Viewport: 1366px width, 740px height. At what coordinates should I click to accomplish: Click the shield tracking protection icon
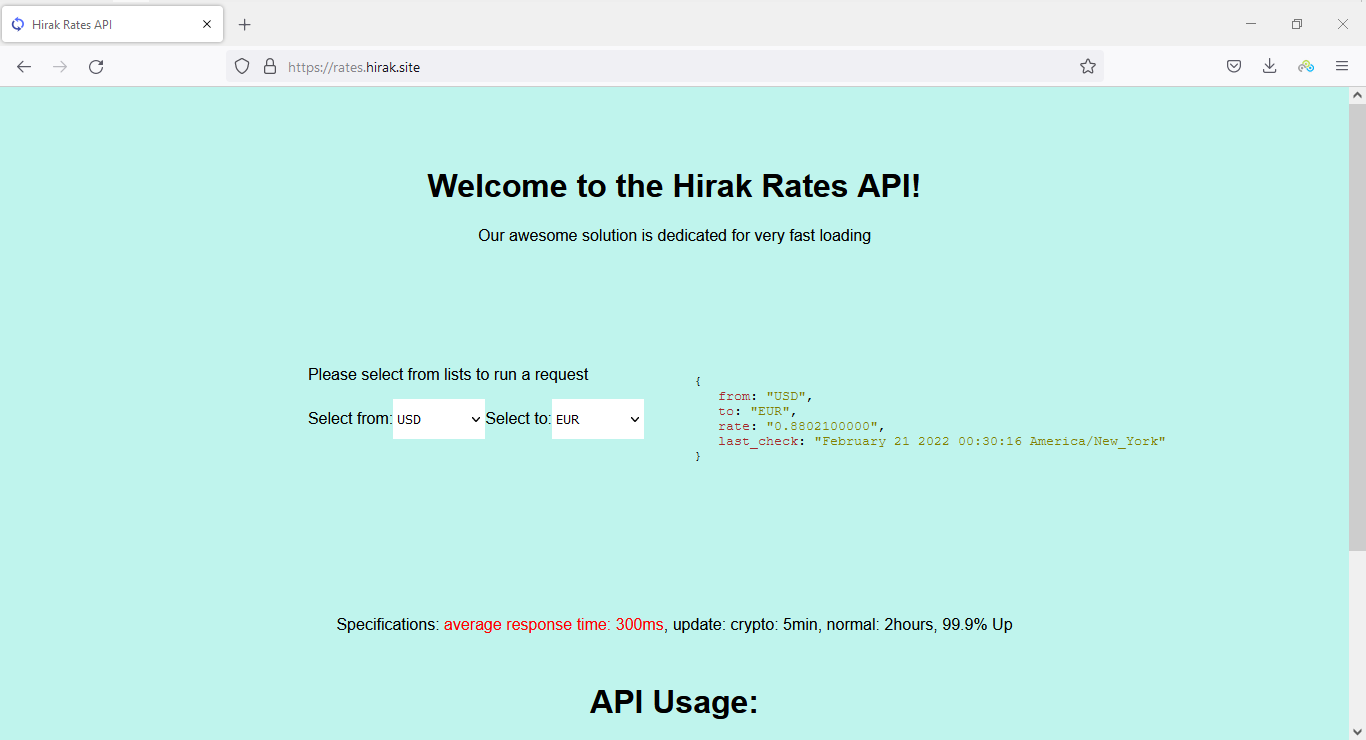pyautogui.click(x=242, y=67)
